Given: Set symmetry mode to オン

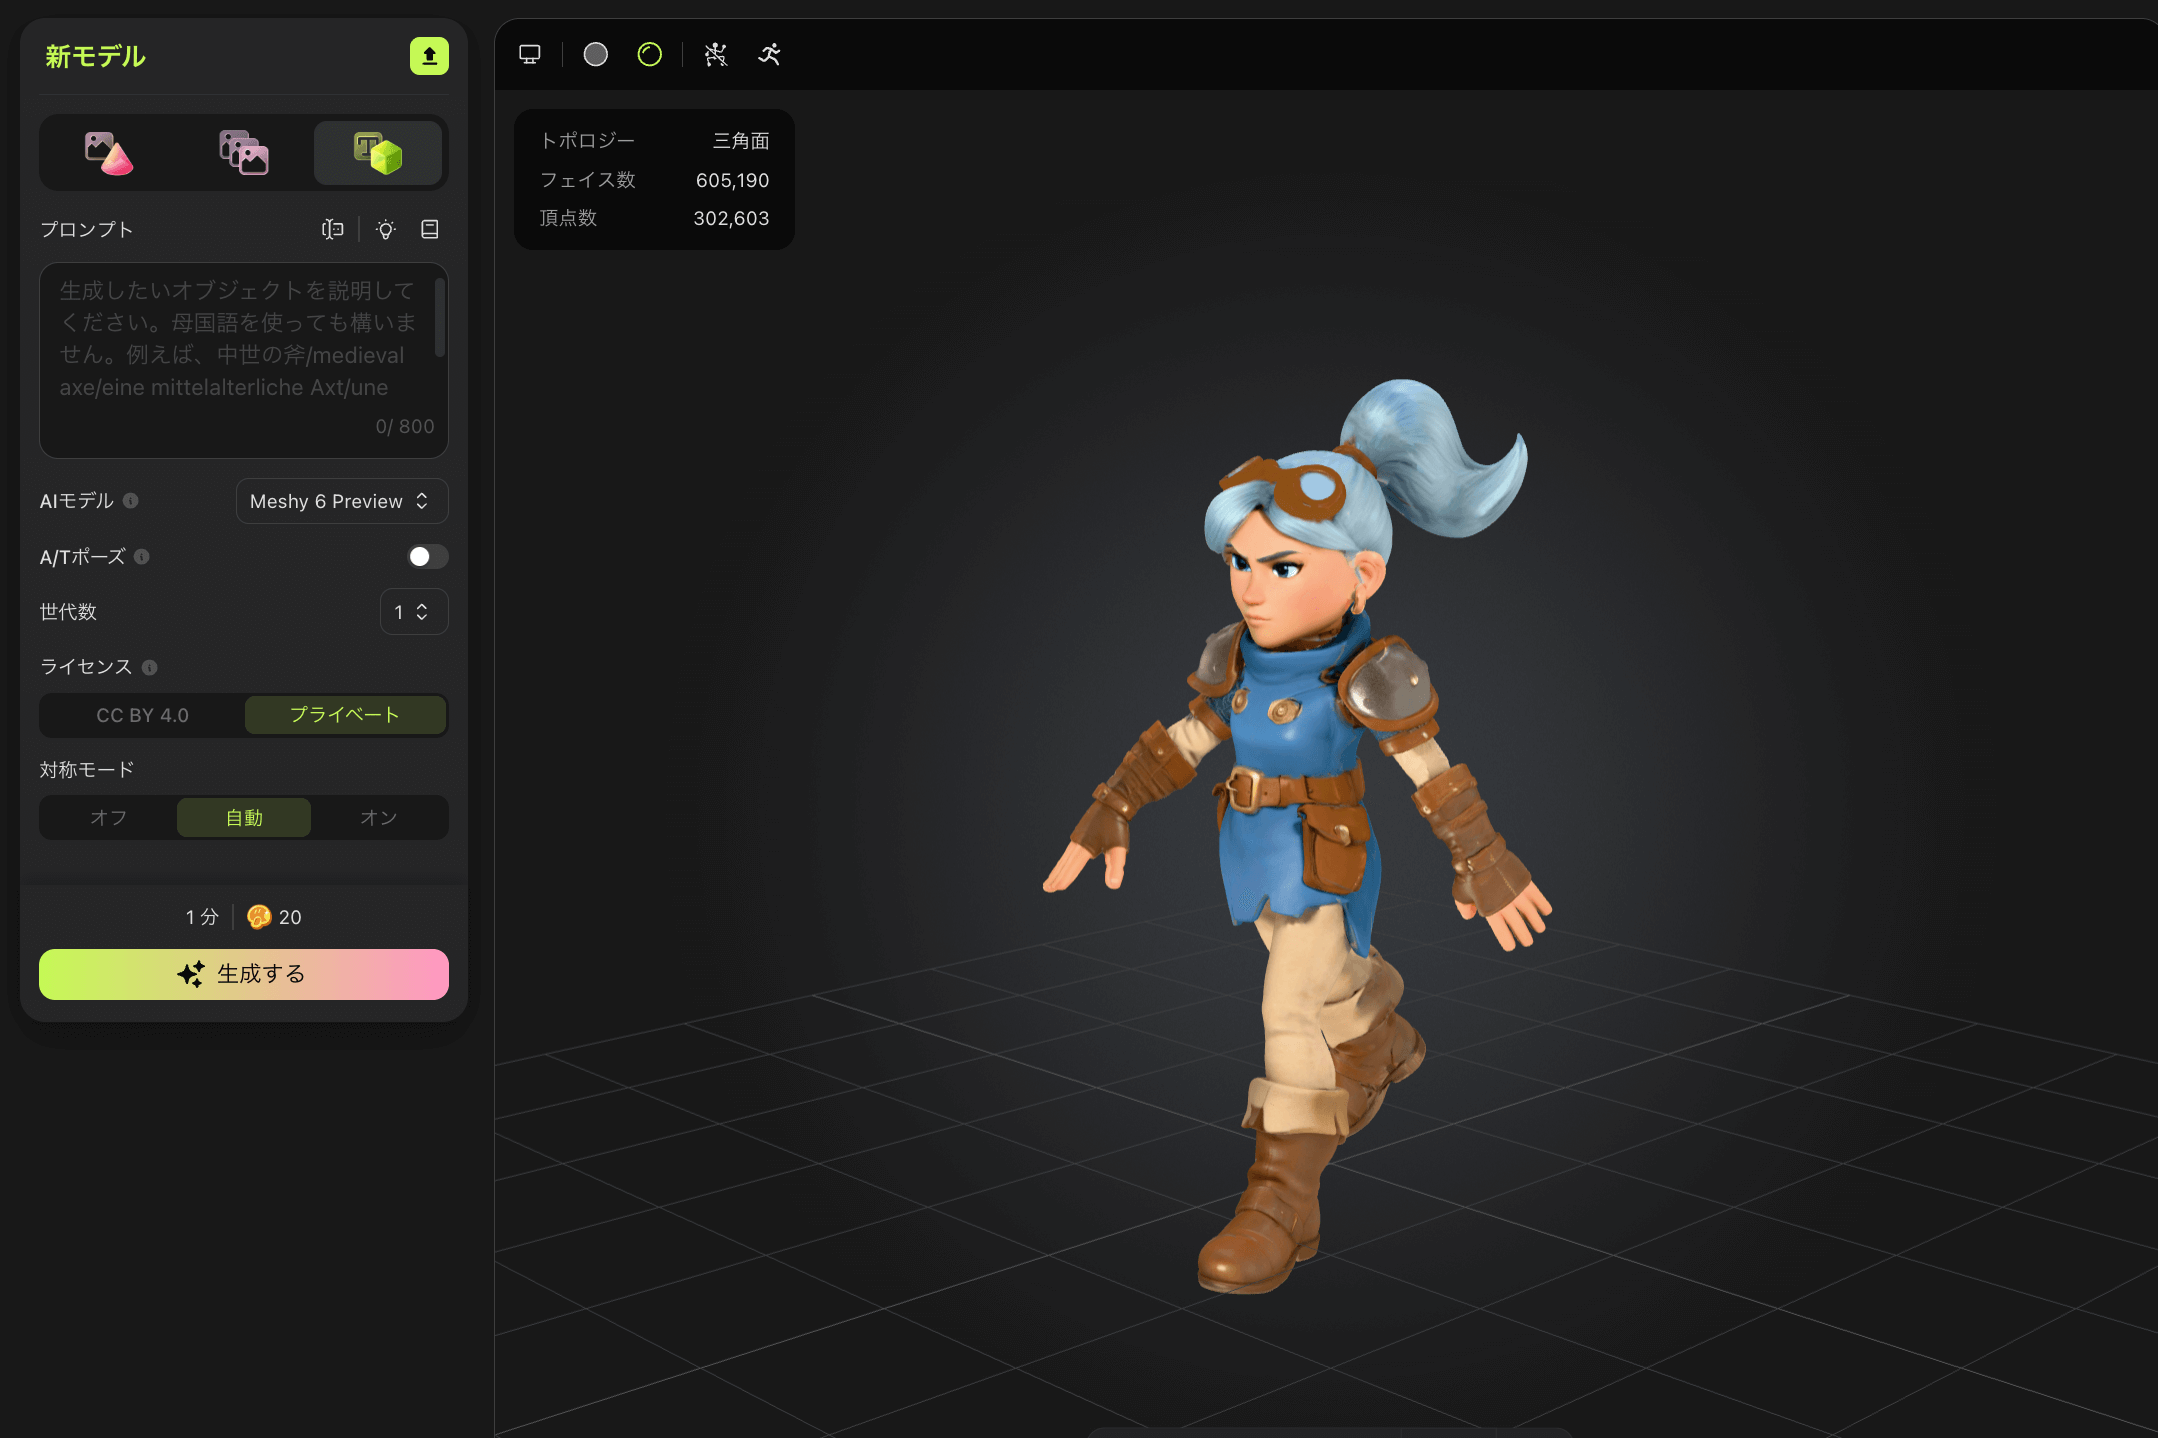Looking at the screenshot, I should [379, 818].
